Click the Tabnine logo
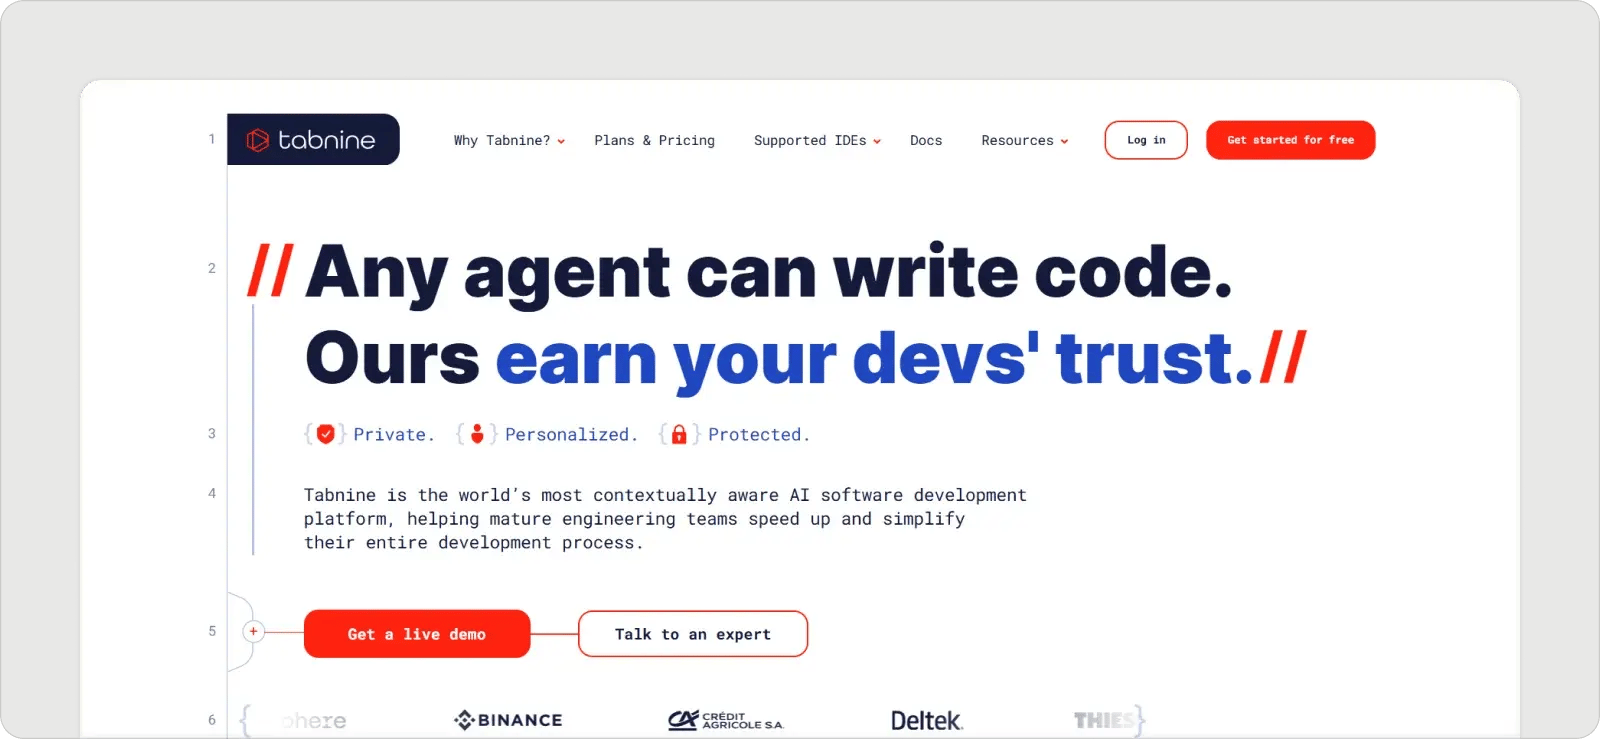Image resolution: width=1600 pixels, height=739 pixels. pyautogui.click(x=313, y=139)
